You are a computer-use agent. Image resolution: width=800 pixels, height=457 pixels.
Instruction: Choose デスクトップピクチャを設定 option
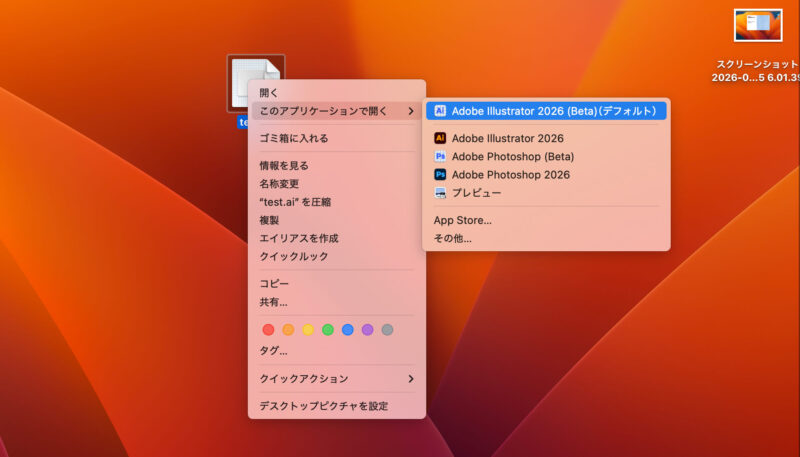[337, 406]
